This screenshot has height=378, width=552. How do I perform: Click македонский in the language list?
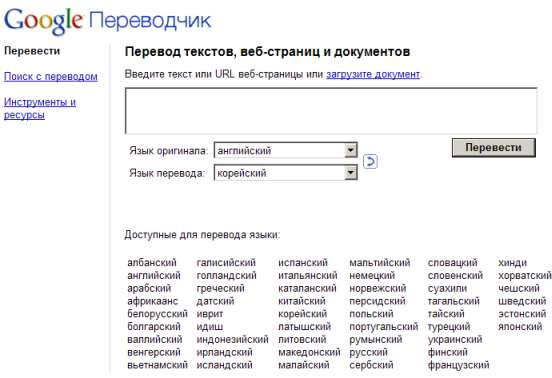coord(309,352)
